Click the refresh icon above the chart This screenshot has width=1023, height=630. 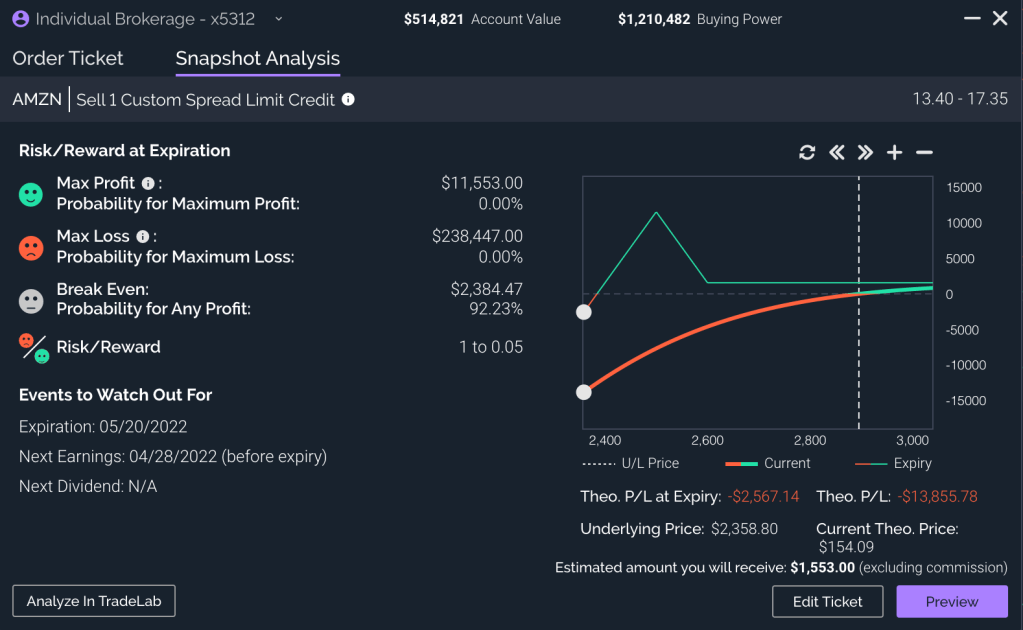pos(807,152)
